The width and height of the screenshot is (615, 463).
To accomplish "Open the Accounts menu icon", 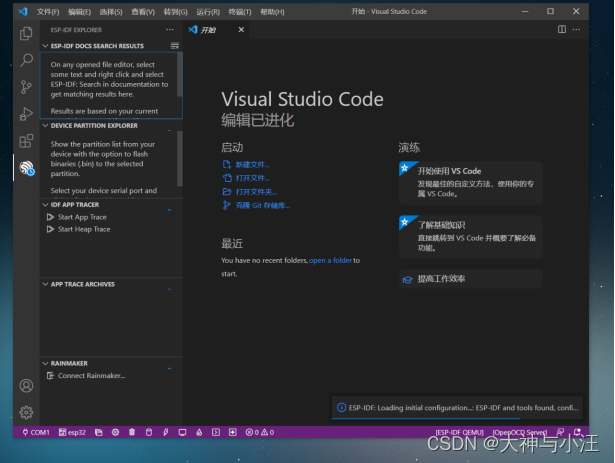I will point(26,386).
